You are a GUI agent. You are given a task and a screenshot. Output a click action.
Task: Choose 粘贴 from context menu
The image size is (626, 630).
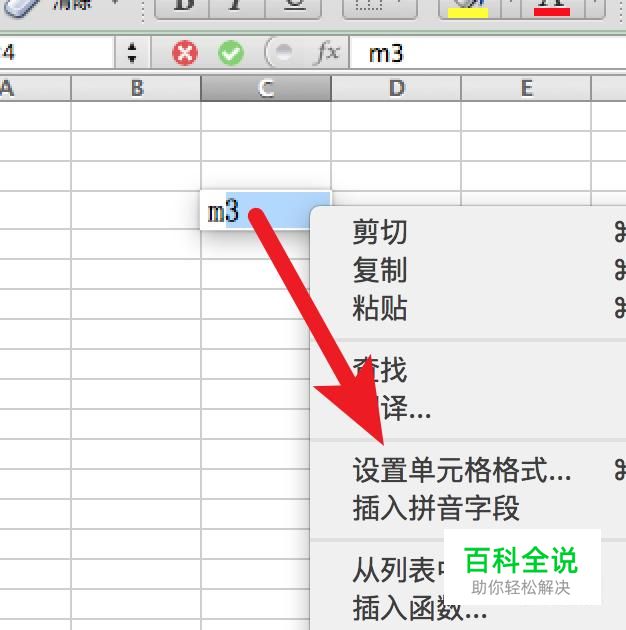(468, 308)
